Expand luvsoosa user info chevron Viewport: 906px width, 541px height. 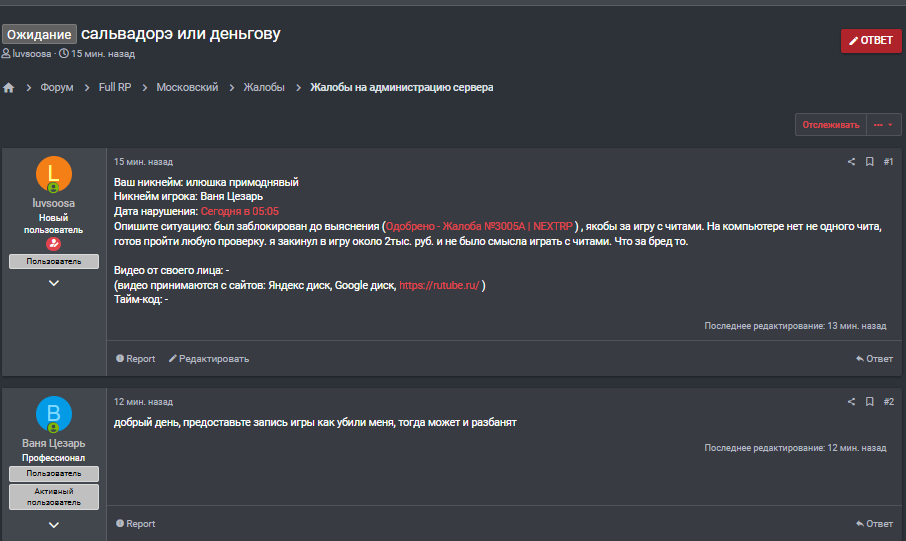54,283
